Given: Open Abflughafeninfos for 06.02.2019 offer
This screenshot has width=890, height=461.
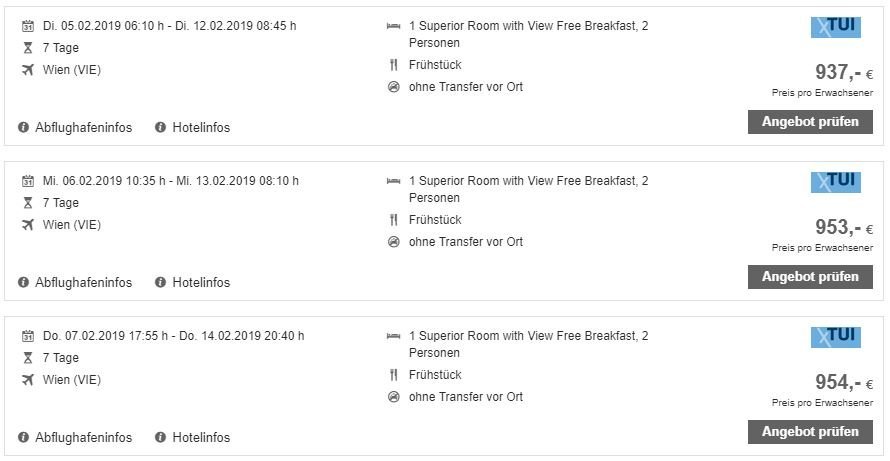Looking at the screenshot, I should [x=83, y=283].
